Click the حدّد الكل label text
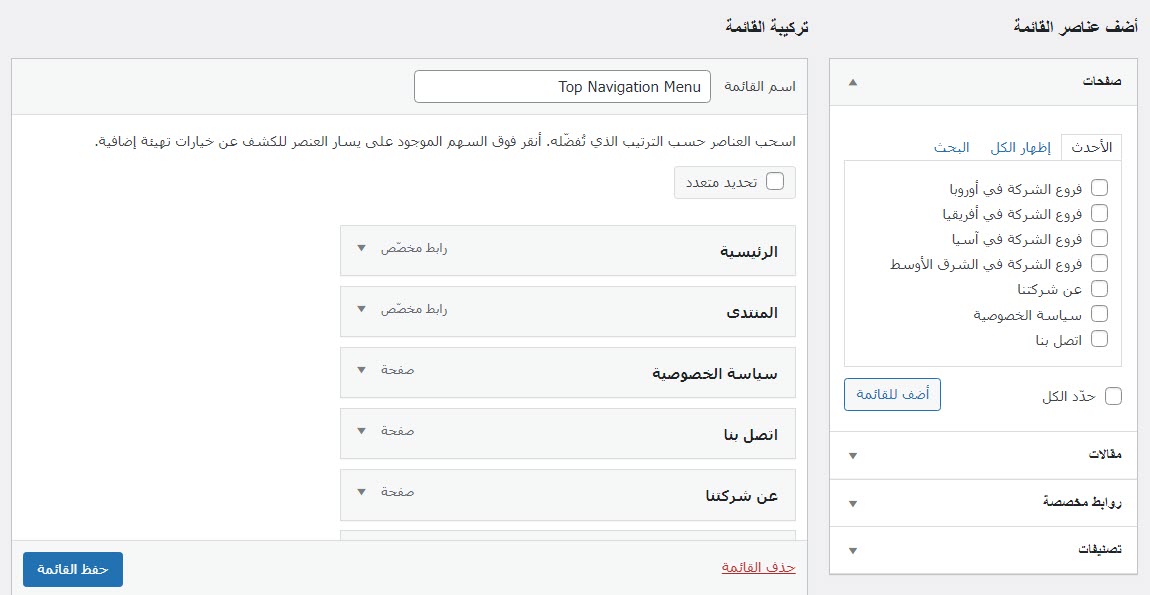This screenshot has width=1150, height=595. tap(1069, 396)
